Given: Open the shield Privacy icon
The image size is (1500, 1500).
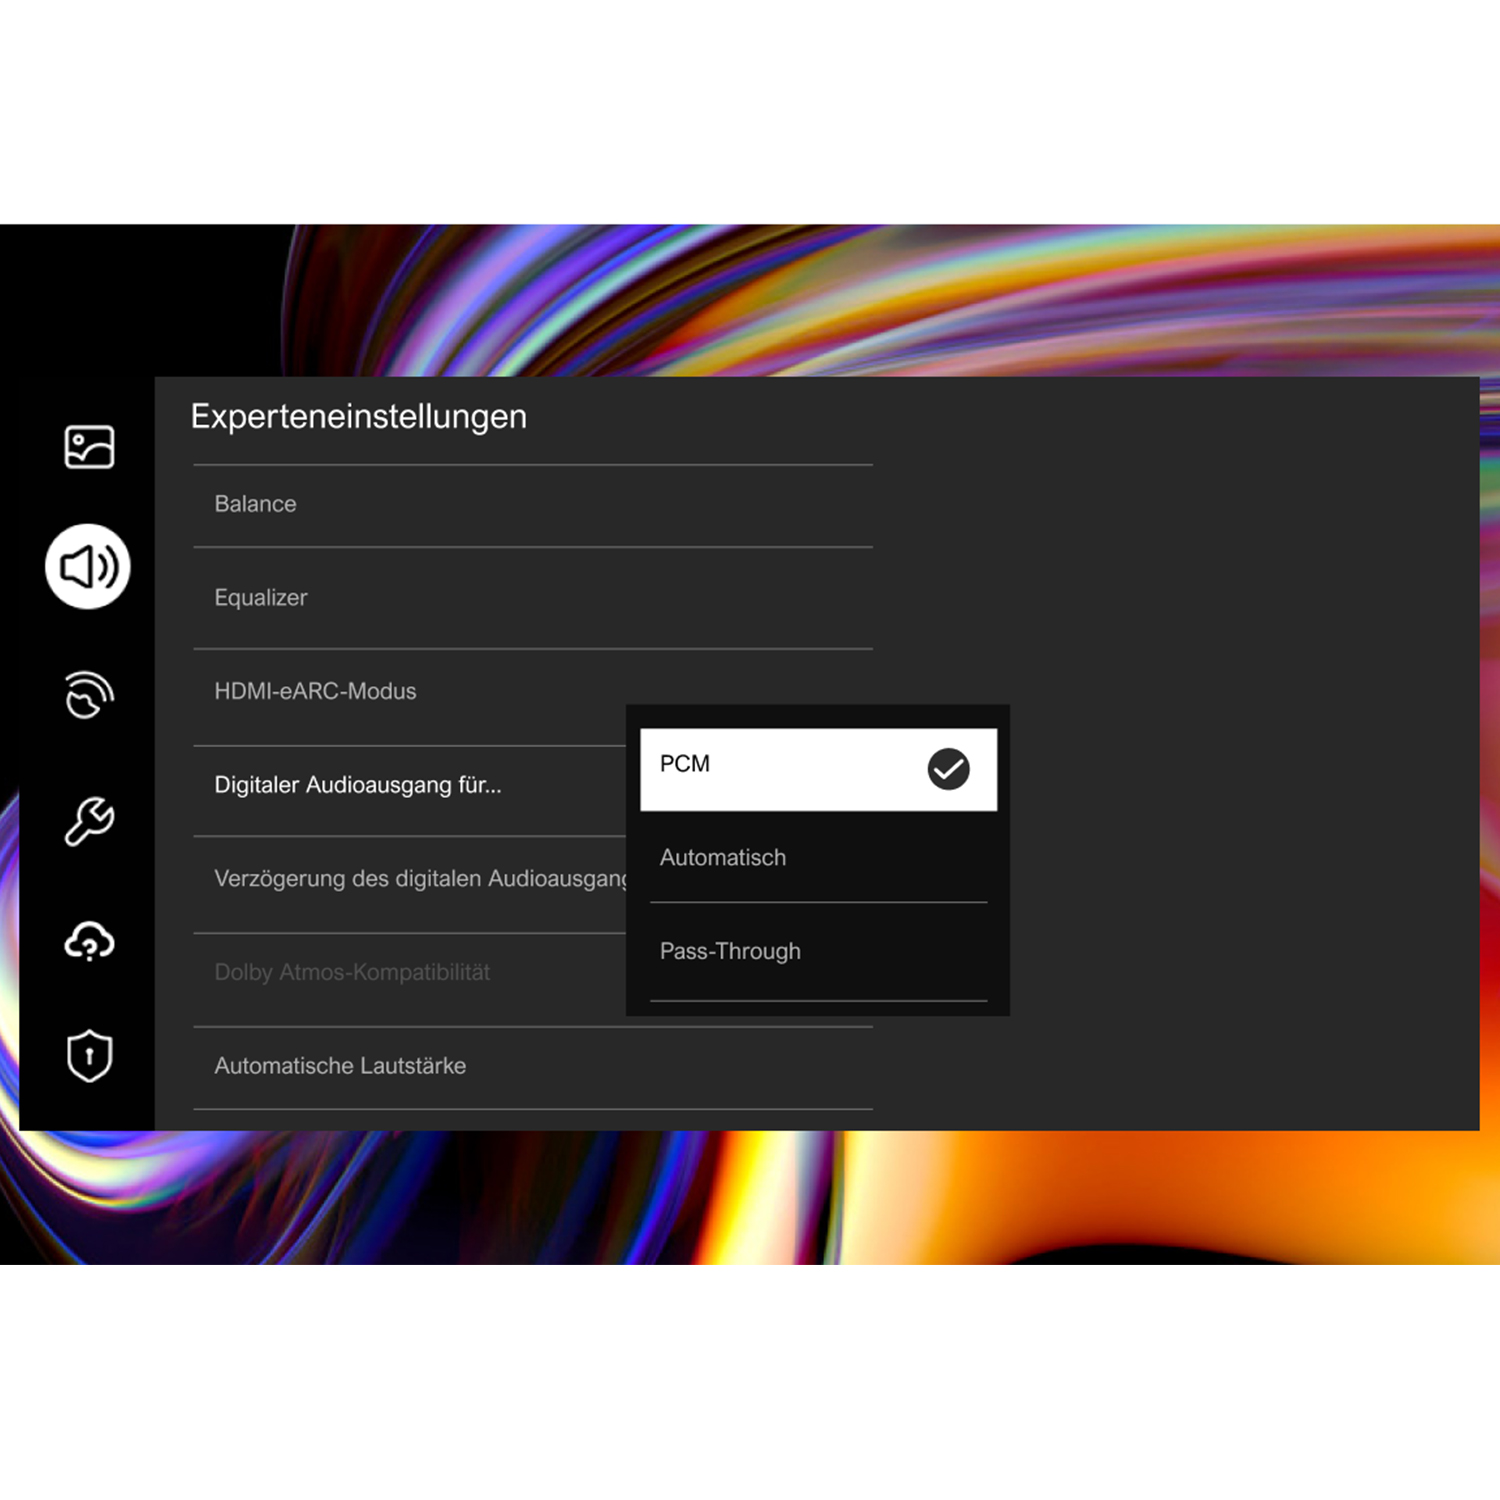Looking at the screenshot, I should pyautogui.click(x=89, y=1056).
